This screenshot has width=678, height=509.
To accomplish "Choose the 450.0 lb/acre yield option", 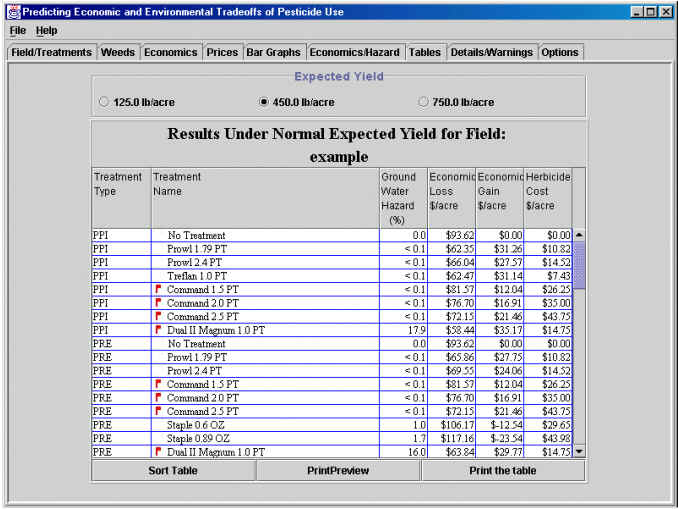I will pos(264,102).
